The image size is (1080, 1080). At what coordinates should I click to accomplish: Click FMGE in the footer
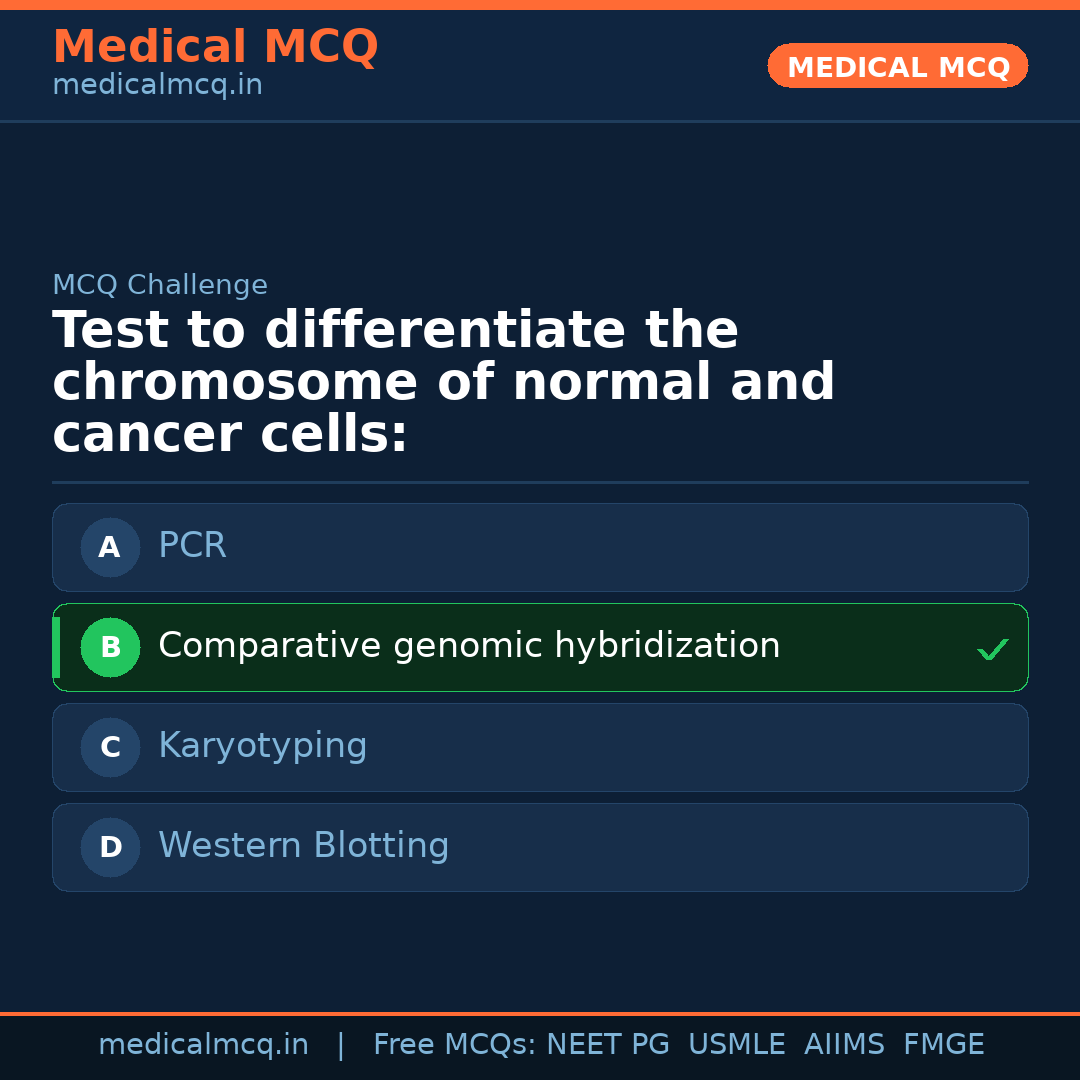click(943, 1045)
